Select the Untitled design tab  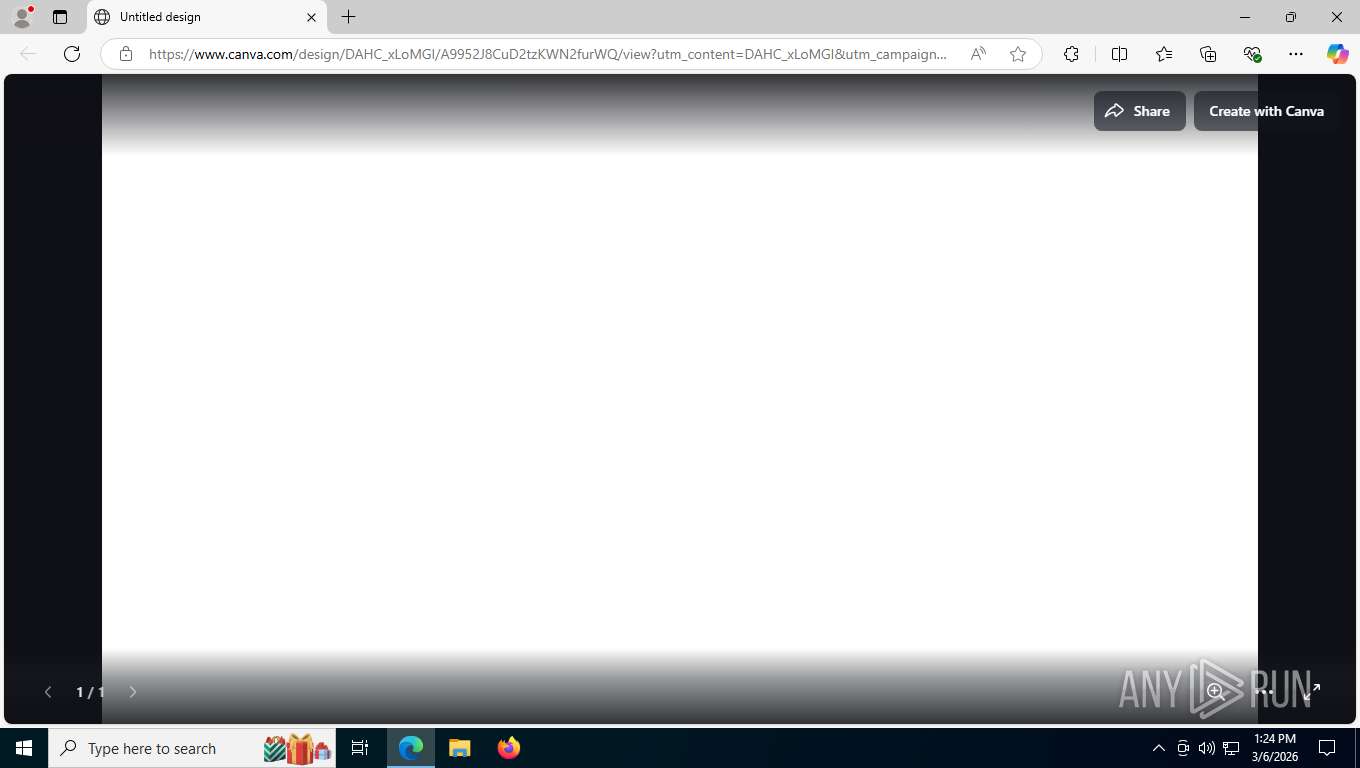(206, 17)
